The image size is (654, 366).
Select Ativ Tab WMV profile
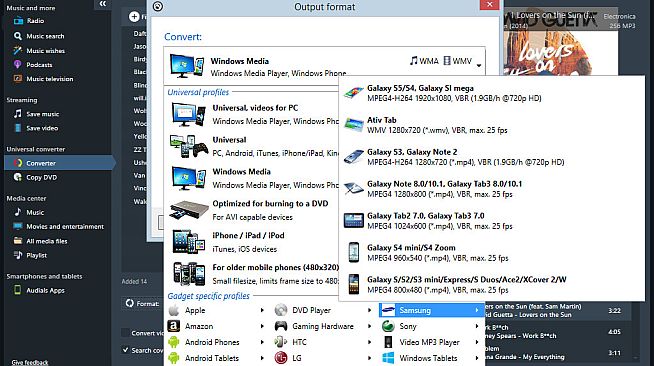coord(492,125)
